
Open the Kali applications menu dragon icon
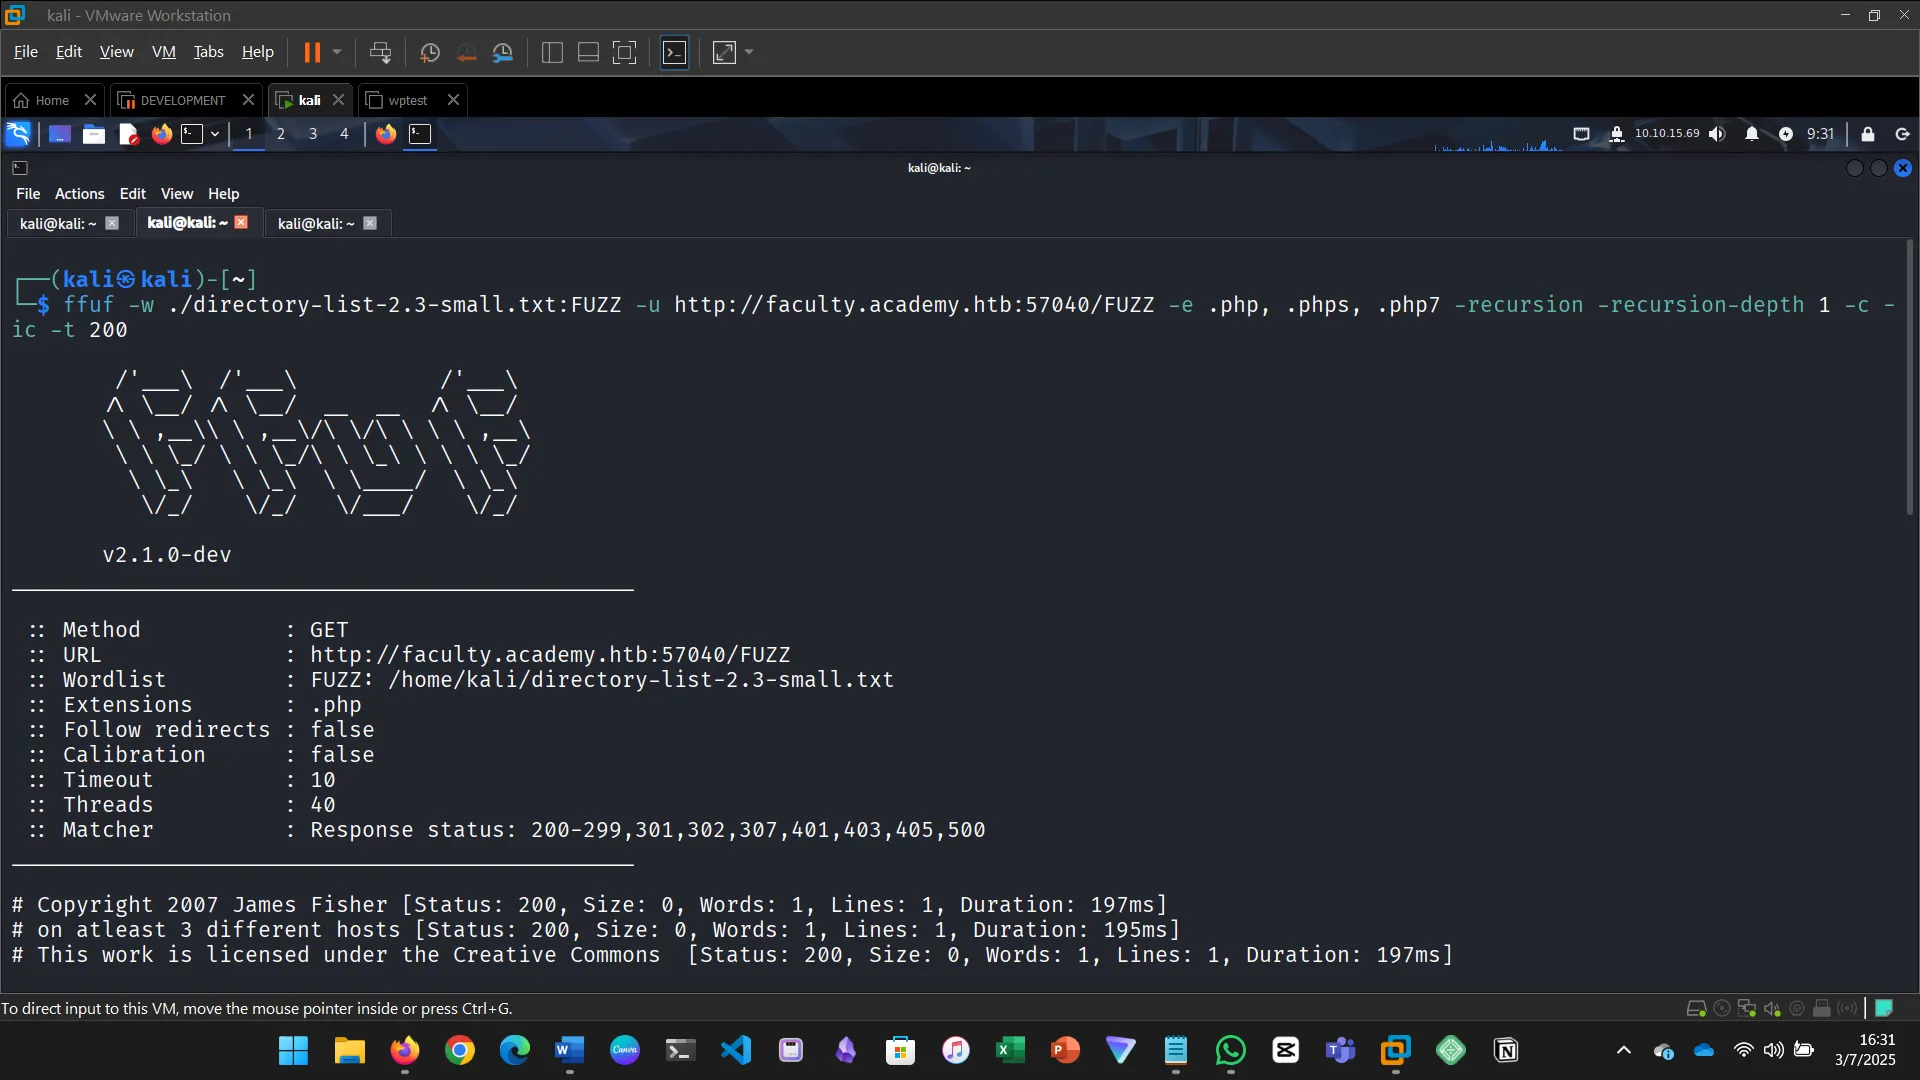pos(18,134)
